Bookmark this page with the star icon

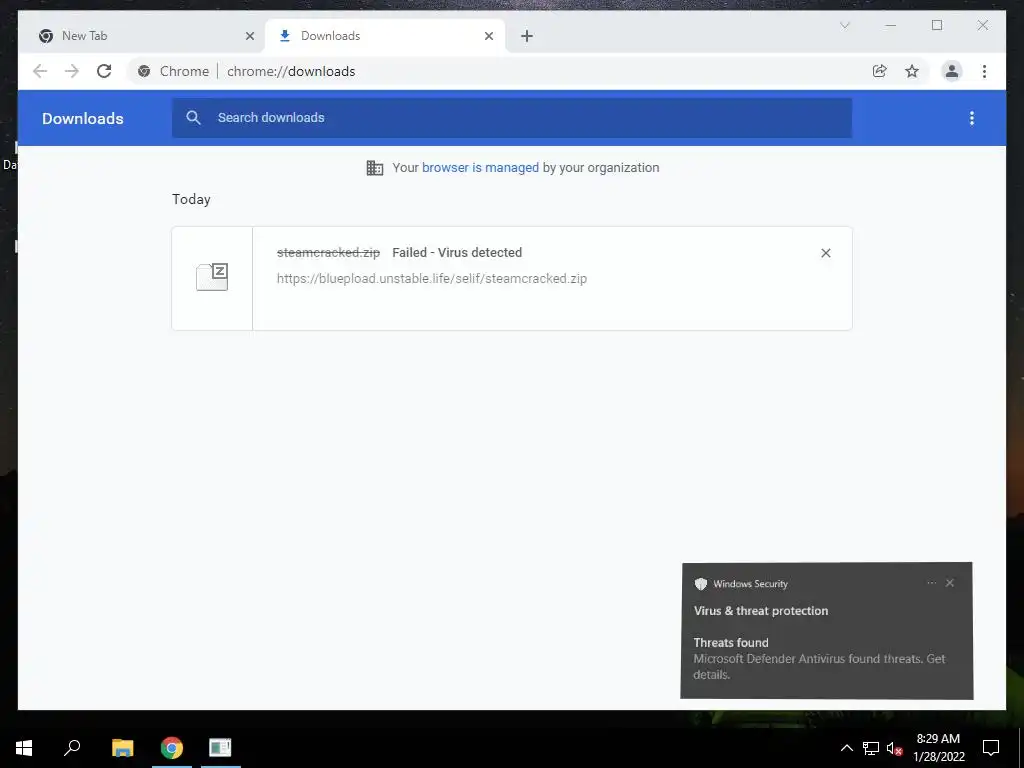(x=912, y=71)
